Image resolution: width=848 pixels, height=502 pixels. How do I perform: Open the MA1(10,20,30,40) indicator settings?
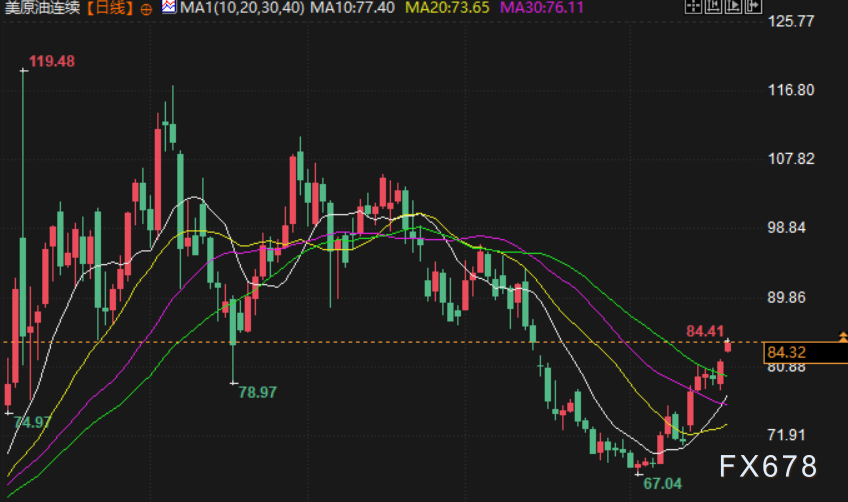242,8
